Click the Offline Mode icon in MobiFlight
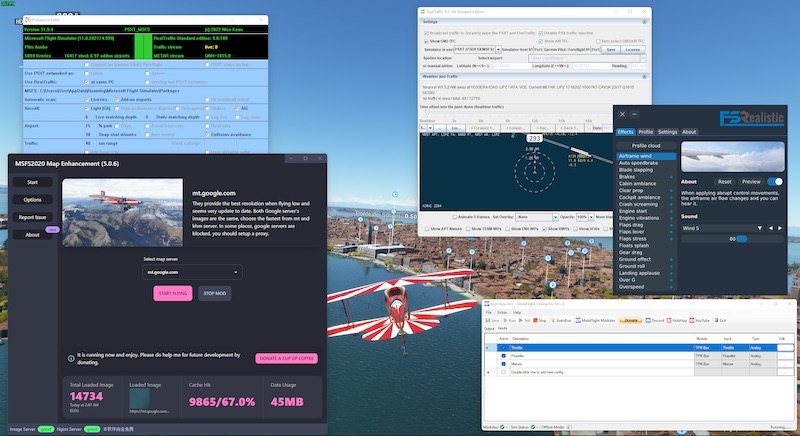The height and width of the screenshot is (436, 800). coord(568,427)
